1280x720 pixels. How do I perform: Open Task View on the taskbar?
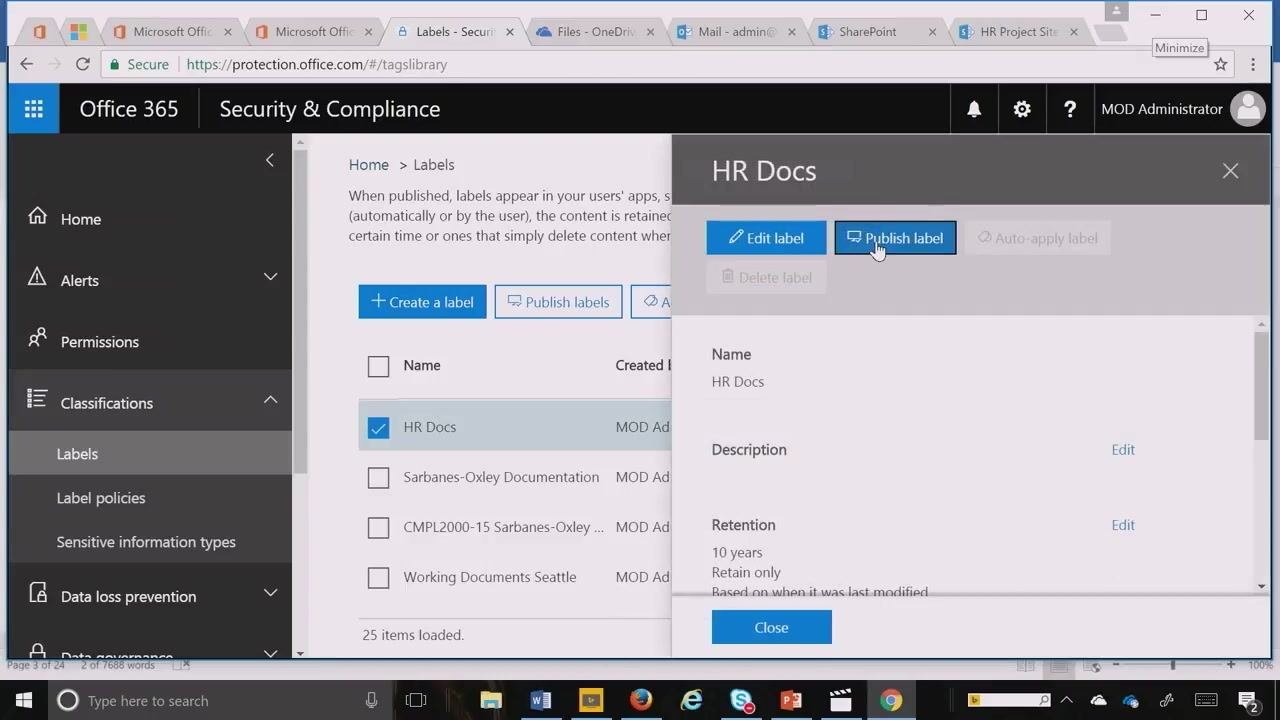416,700
